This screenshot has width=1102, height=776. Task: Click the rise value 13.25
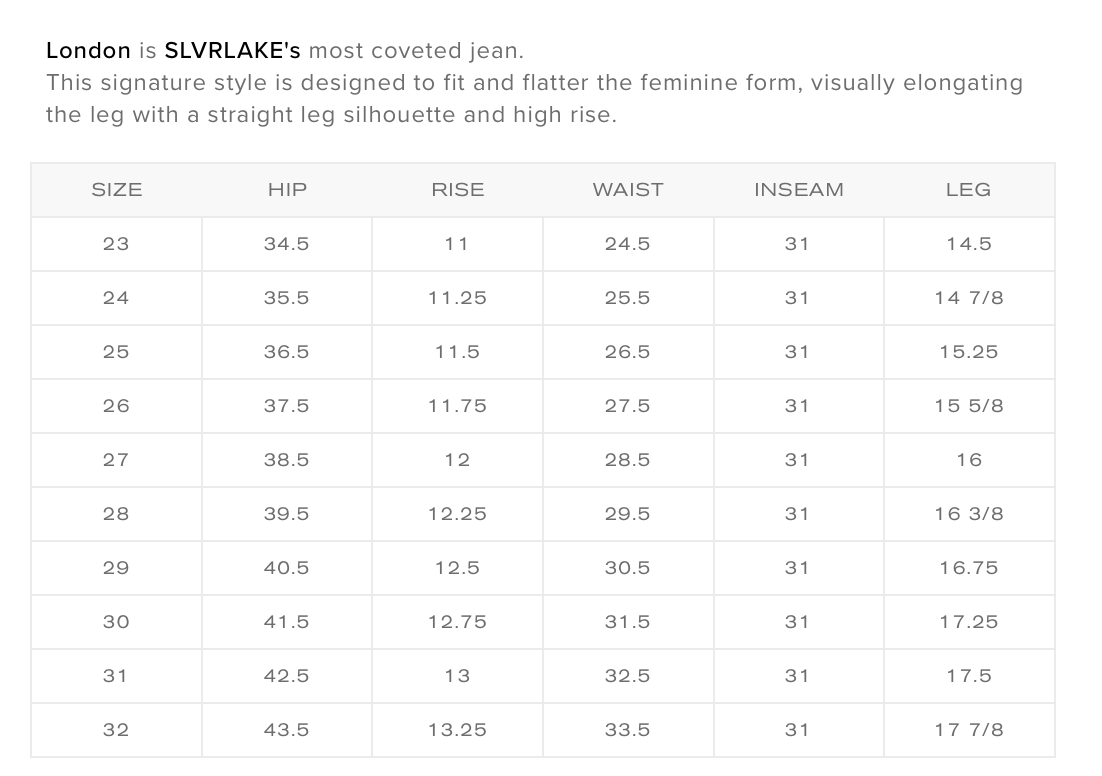click(457, 730)
